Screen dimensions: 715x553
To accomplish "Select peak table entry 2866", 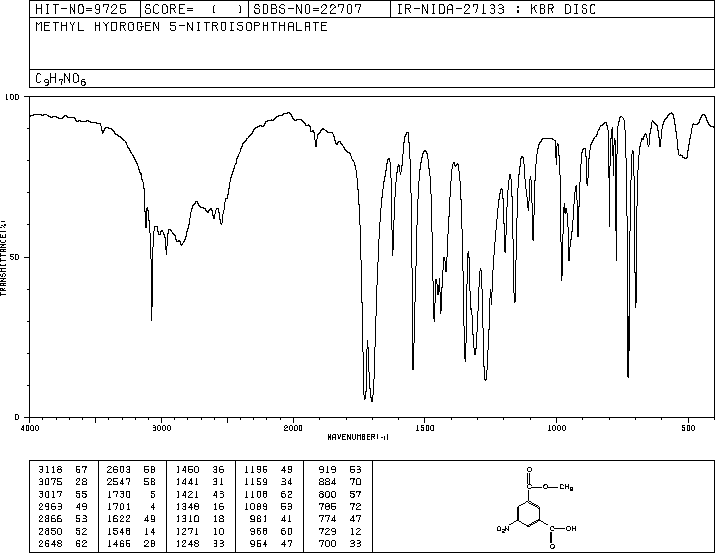I will [x=62, y=519].
